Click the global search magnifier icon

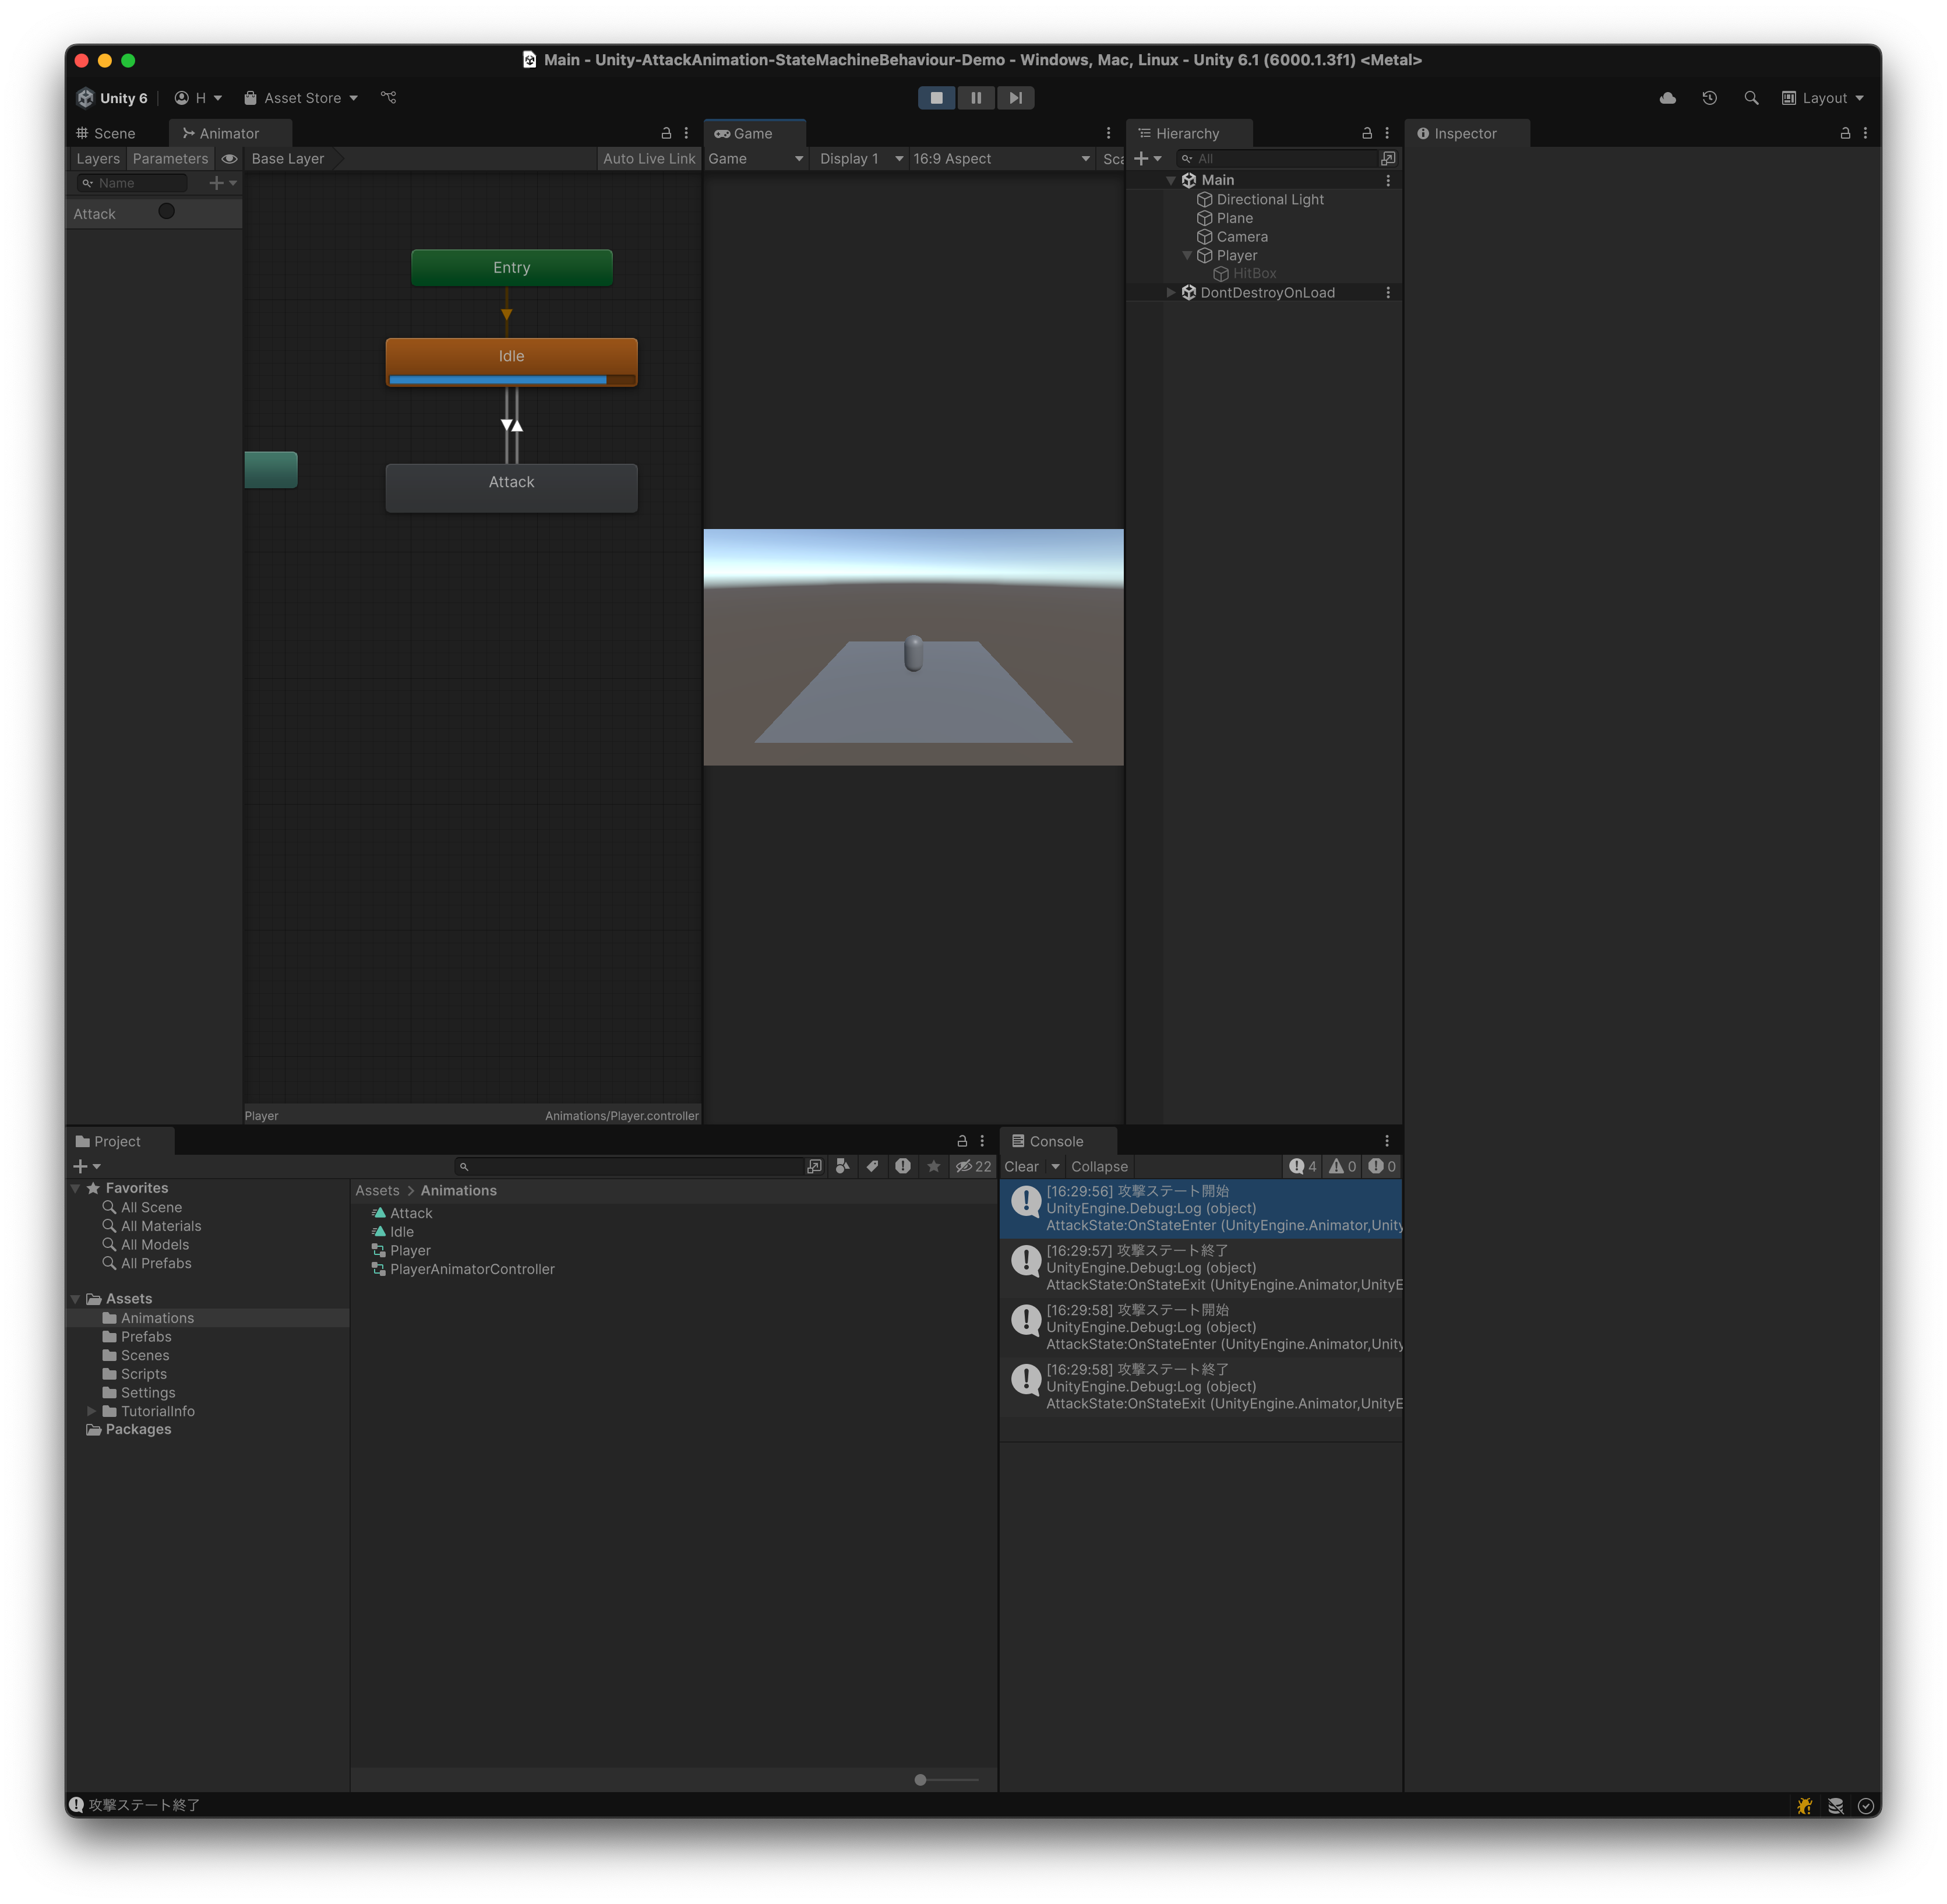click(x=1751, y=98)
